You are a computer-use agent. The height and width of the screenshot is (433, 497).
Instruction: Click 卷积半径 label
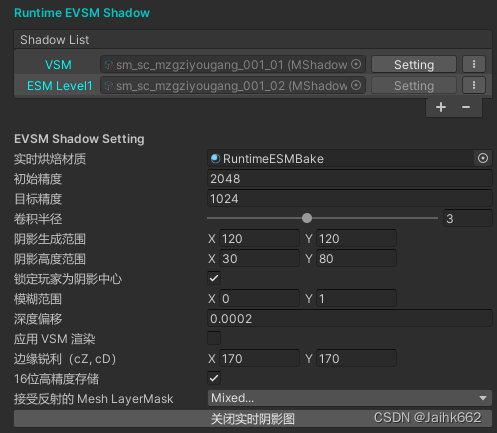click(38, 219)
